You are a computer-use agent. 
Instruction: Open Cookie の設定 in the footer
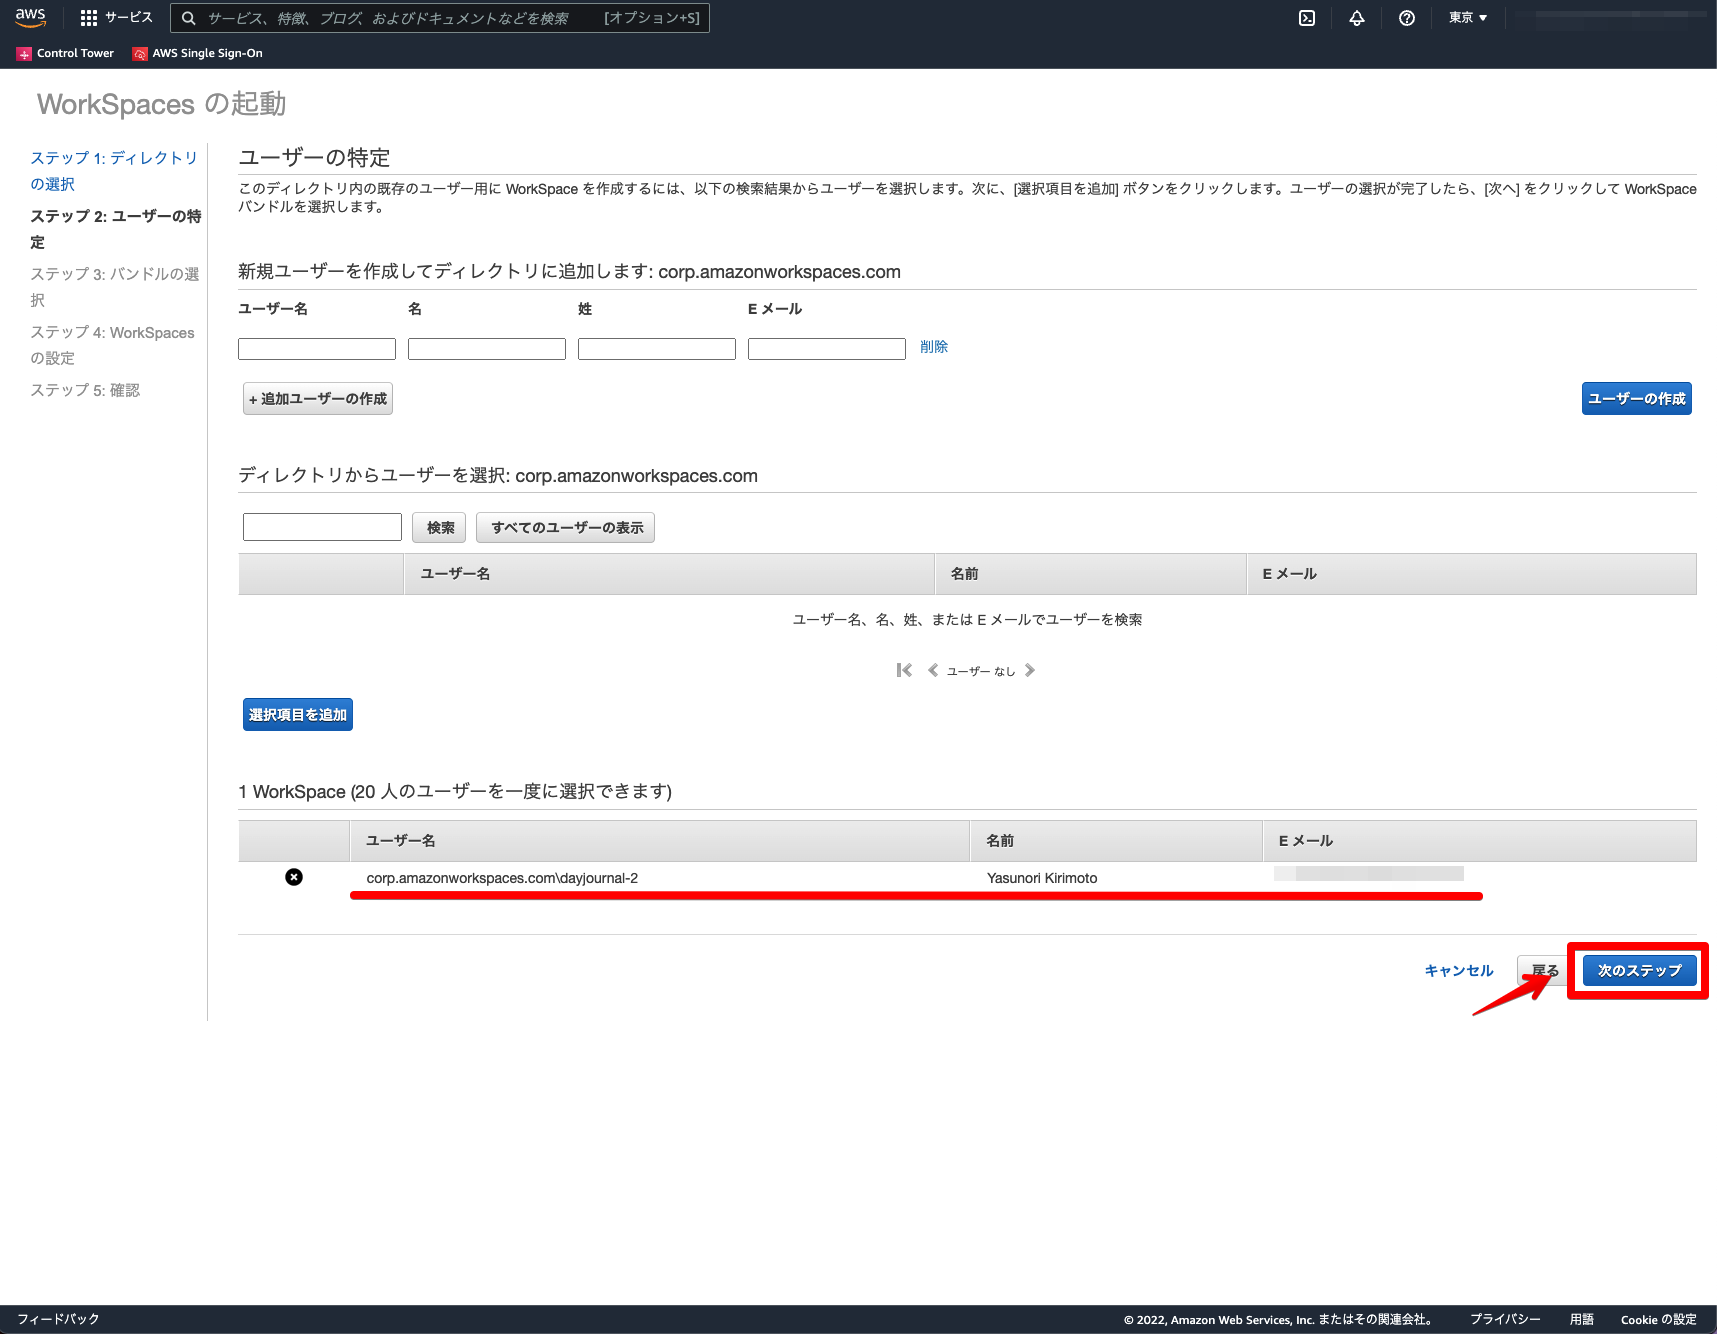1659,1319
